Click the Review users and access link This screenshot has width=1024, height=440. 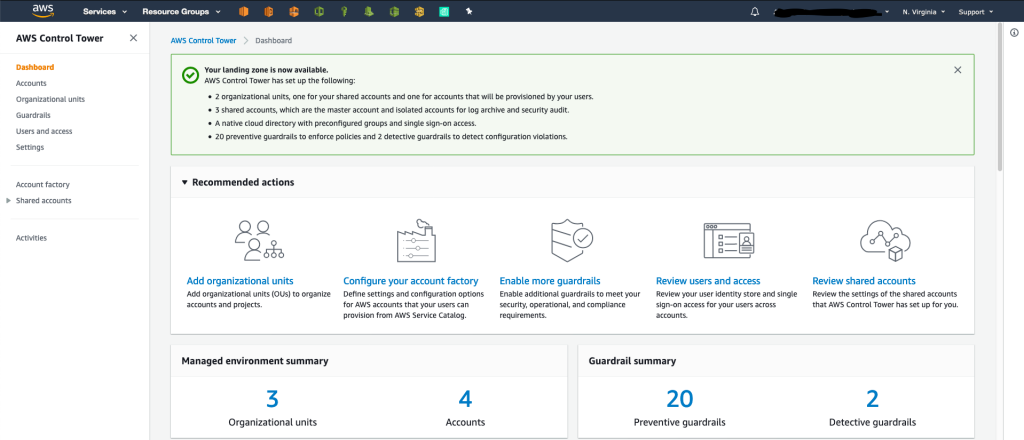708,281
